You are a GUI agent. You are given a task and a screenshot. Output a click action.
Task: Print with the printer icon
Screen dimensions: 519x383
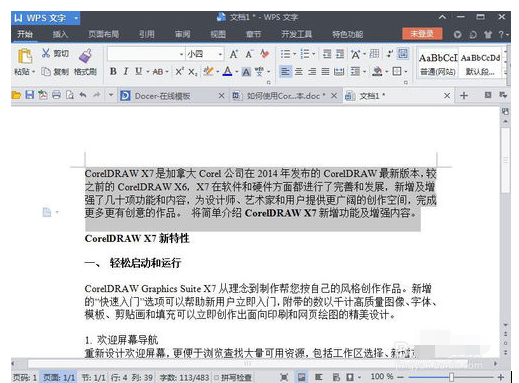[56, 95]
